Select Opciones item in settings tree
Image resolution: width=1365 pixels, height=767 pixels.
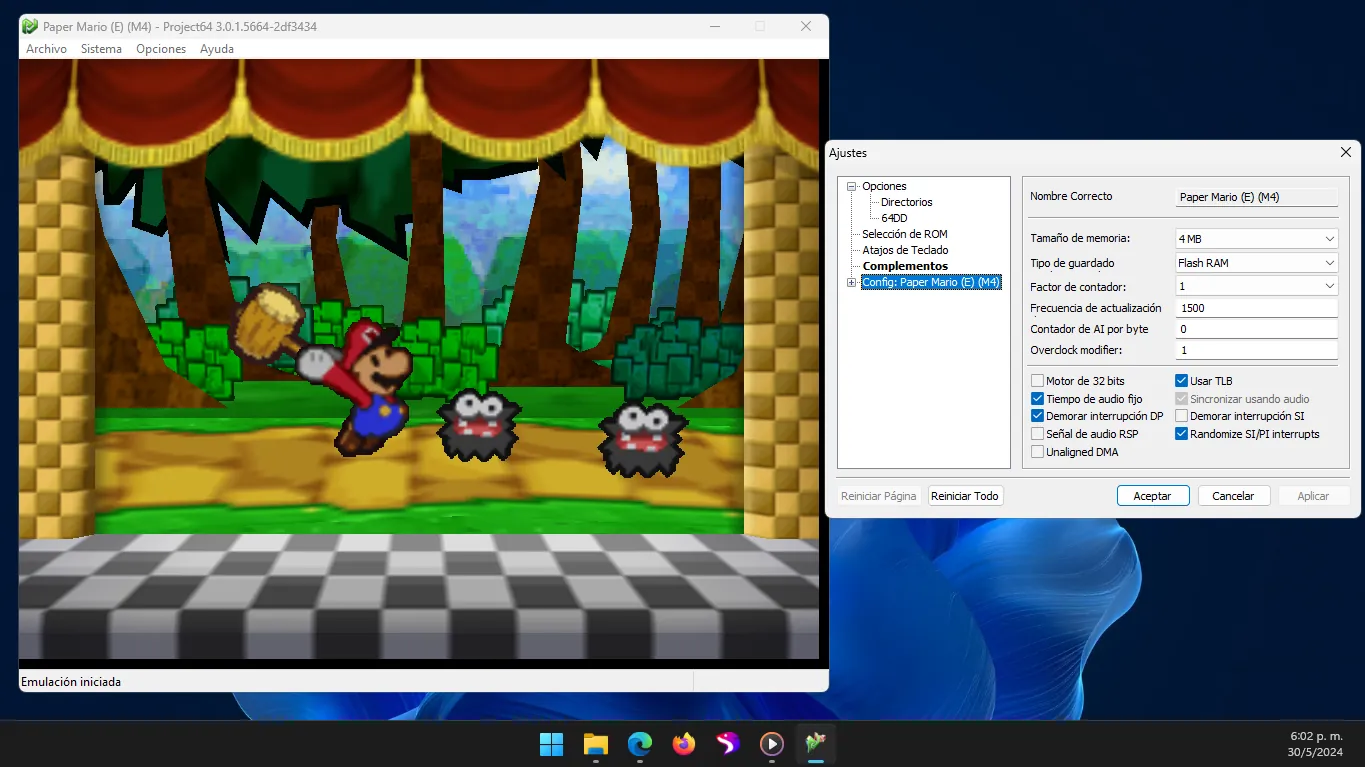[x=884, y=186]
